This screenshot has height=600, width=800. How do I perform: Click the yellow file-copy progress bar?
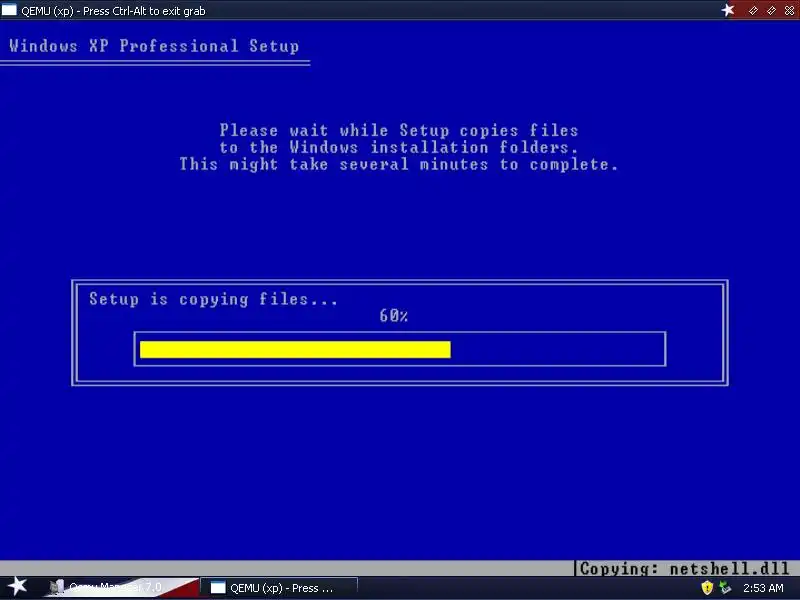[x=295, y=349]
